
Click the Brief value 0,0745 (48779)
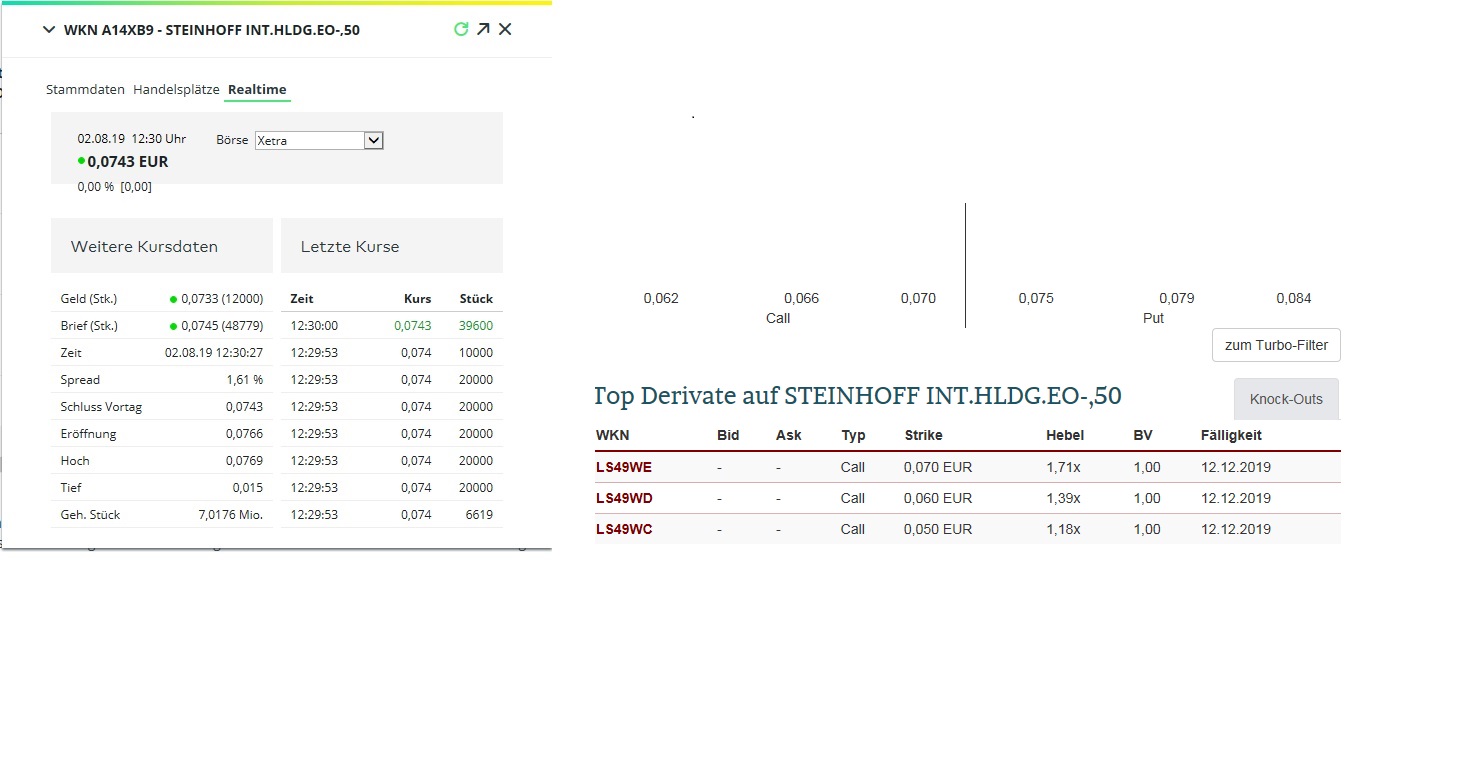point(222,326)
